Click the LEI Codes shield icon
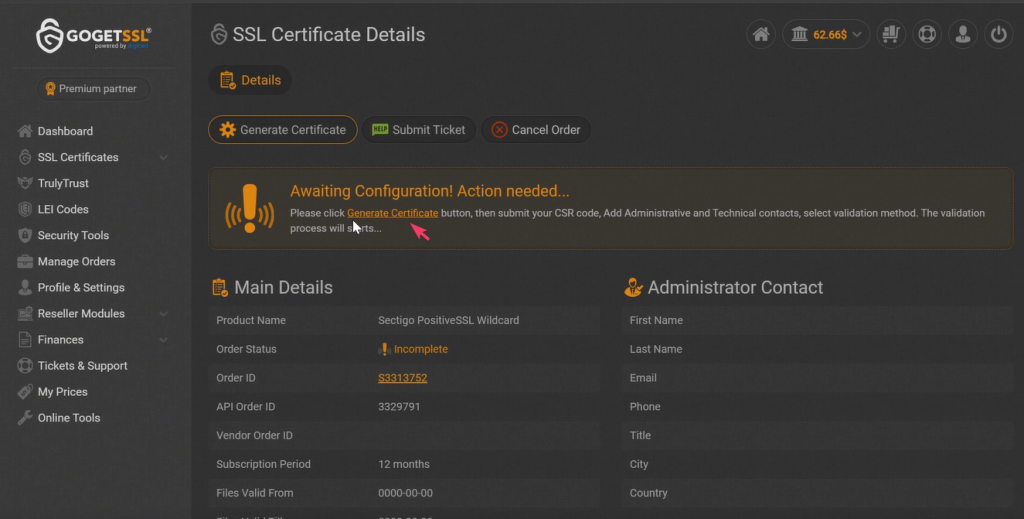 (25, 210)
